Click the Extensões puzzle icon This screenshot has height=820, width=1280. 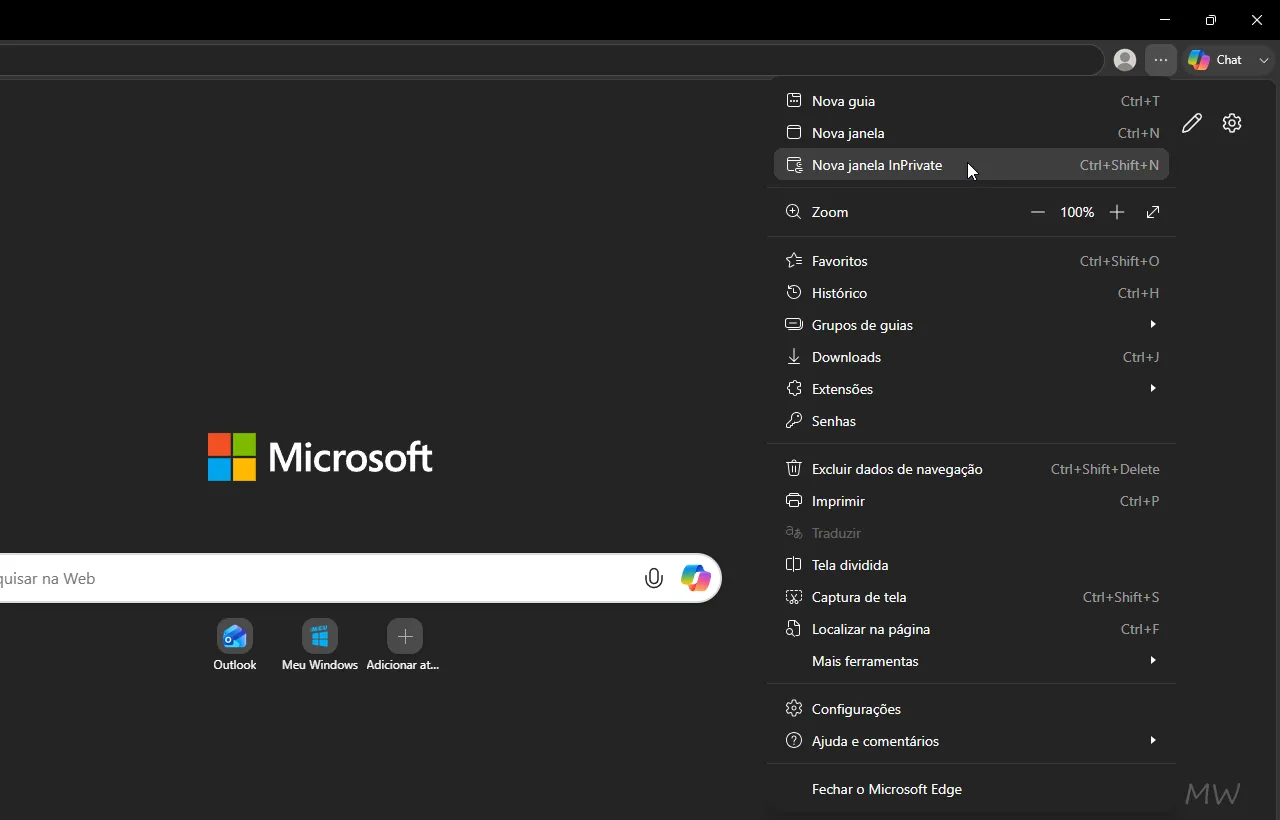[794, 389]
